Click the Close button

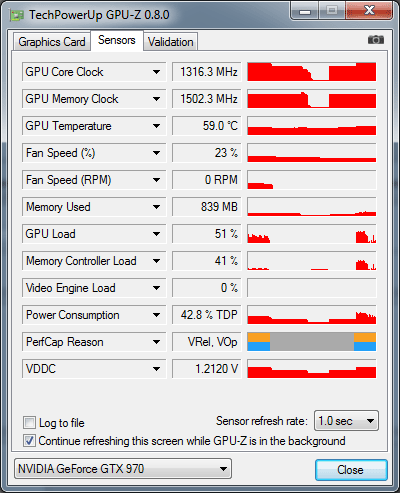pos(351,470)
